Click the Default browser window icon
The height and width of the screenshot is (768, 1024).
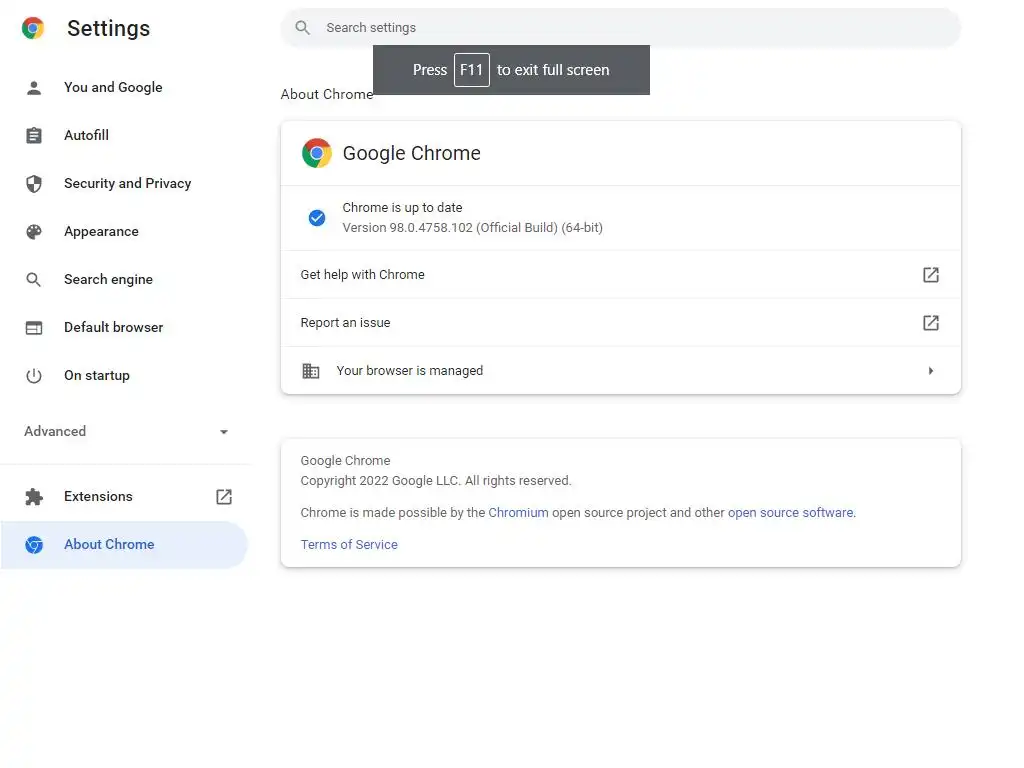click(34, 327)
